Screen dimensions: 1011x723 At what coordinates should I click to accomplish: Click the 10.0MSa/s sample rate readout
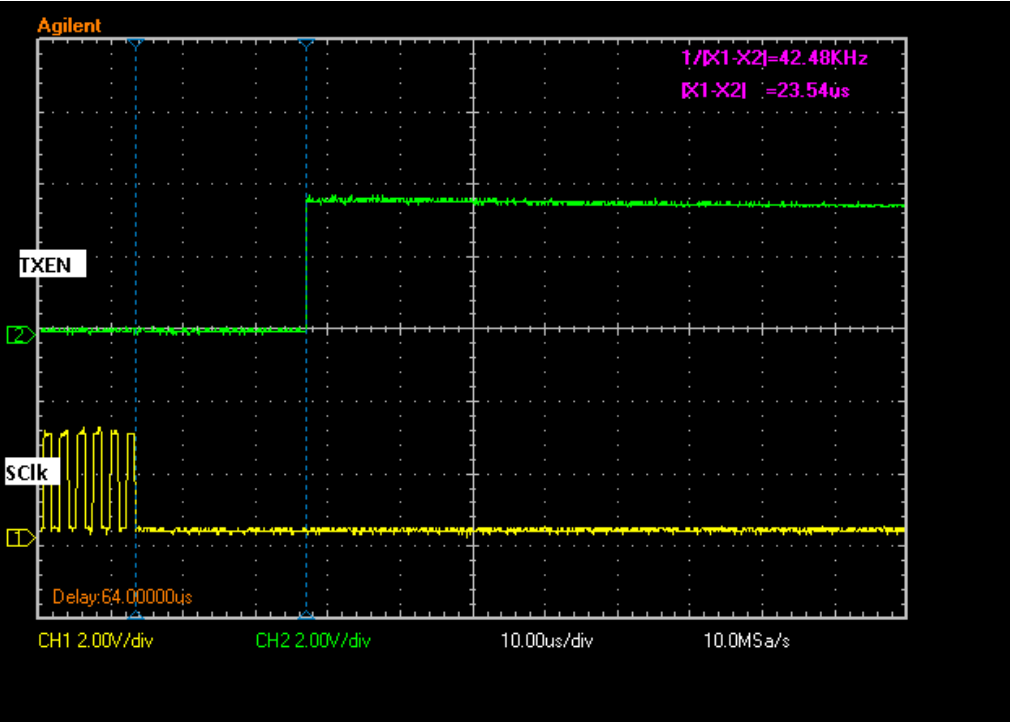tap(747, 641)
